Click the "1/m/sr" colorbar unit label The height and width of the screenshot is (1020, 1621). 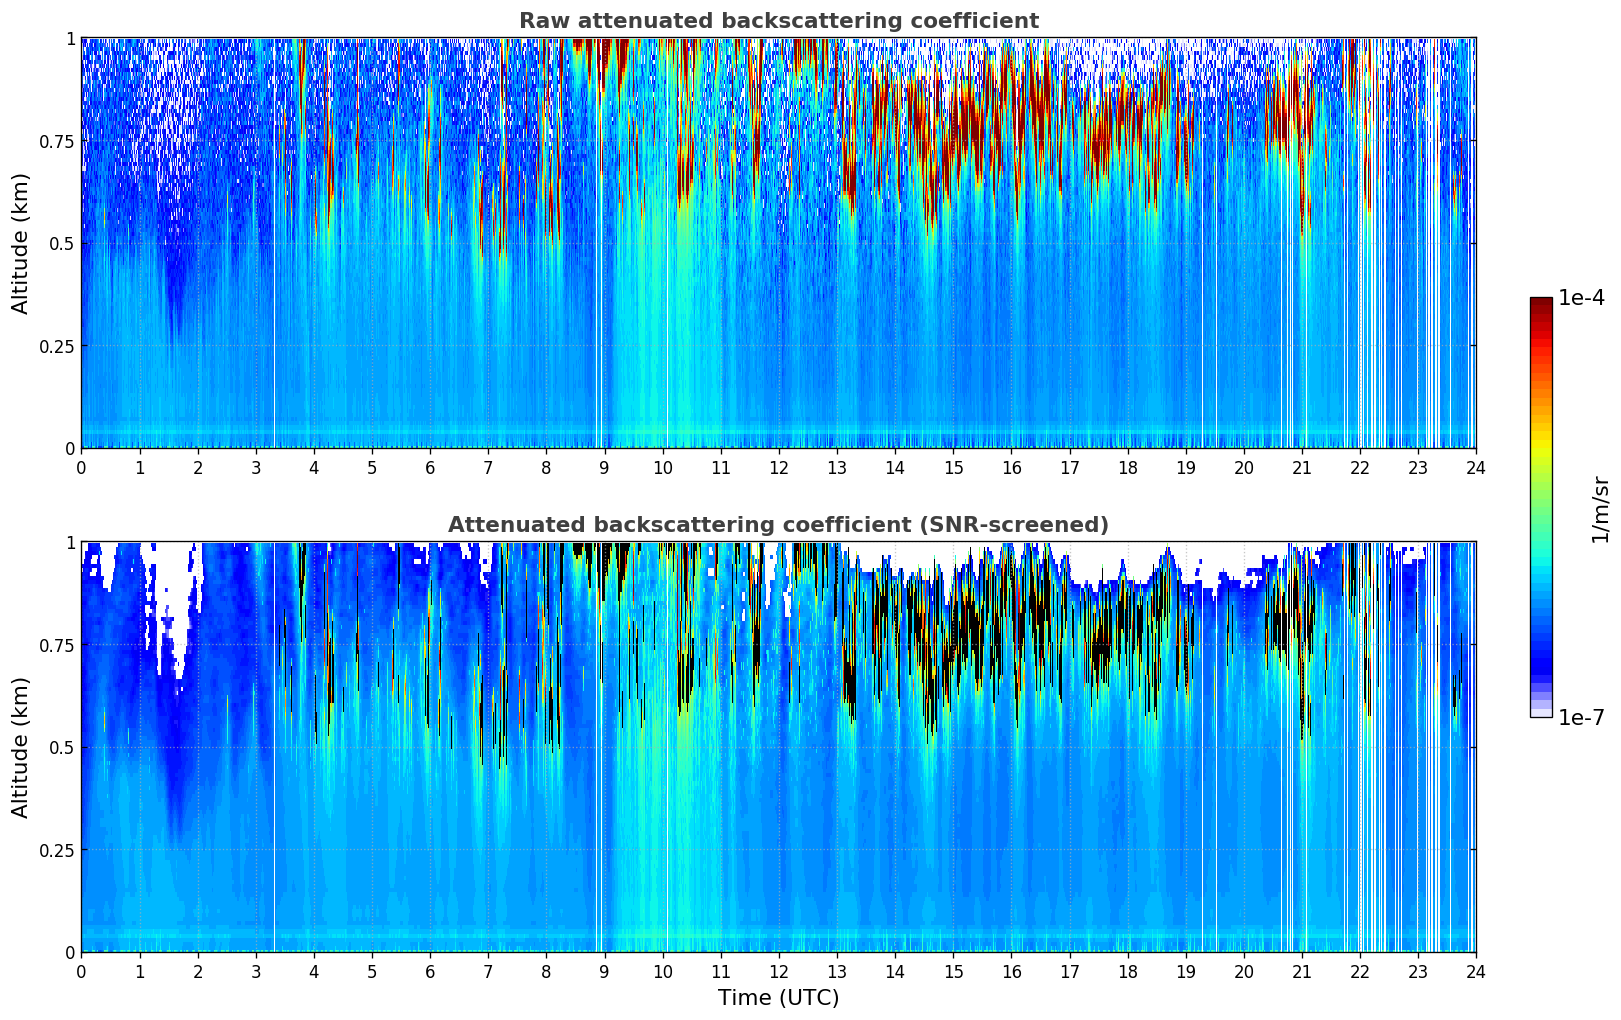click(1600, 508)
